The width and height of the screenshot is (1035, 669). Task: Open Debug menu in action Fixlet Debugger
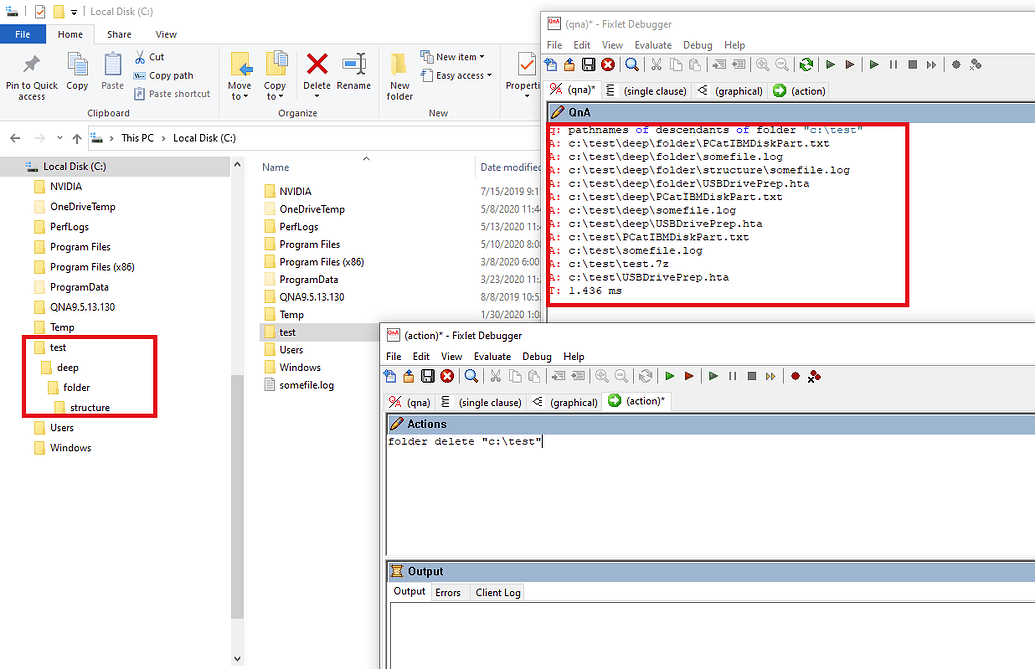537,356
